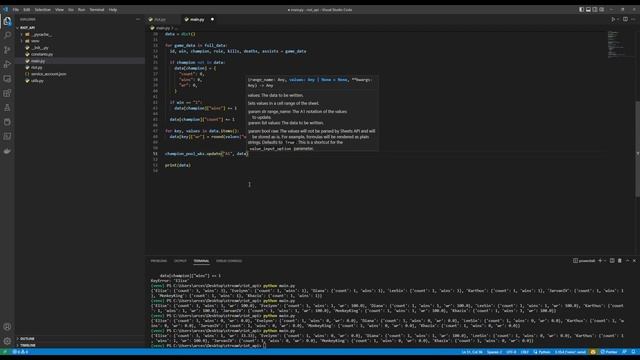Open the Run and Debug view
This screenshot has width=640, height=360.
[x=7, y=64]
